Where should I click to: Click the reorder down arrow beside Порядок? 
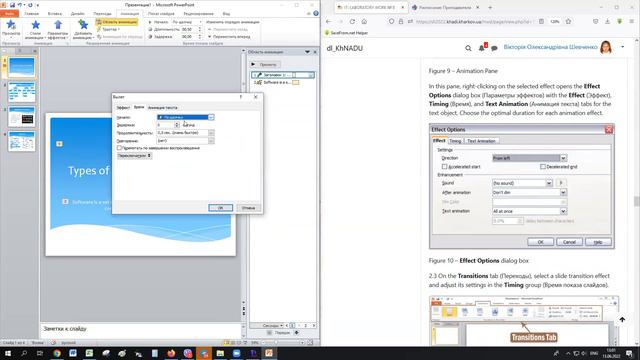296,333
